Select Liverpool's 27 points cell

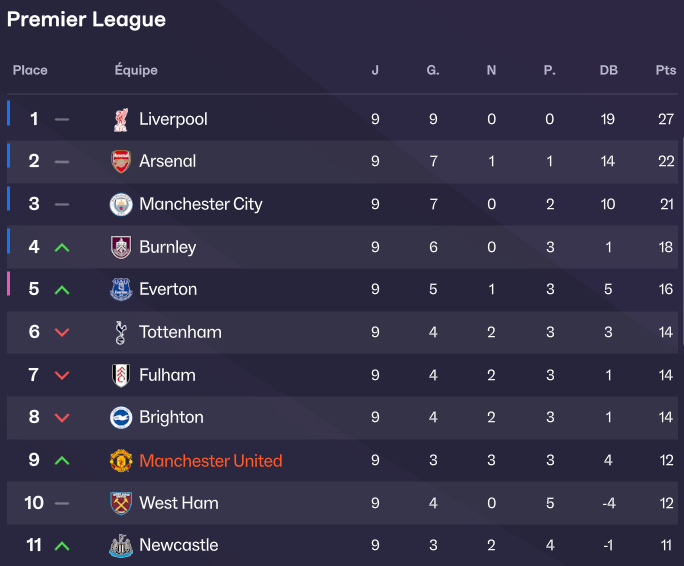(666, 119)
